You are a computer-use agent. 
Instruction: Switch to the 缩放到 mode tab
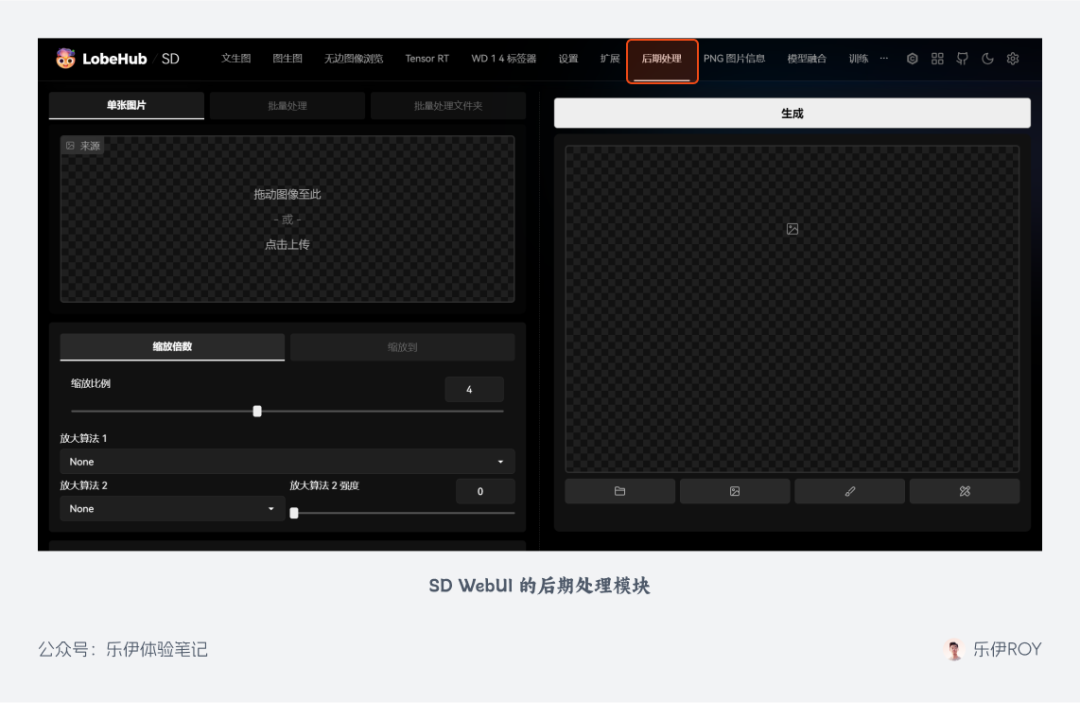click(x=402, y=347)
